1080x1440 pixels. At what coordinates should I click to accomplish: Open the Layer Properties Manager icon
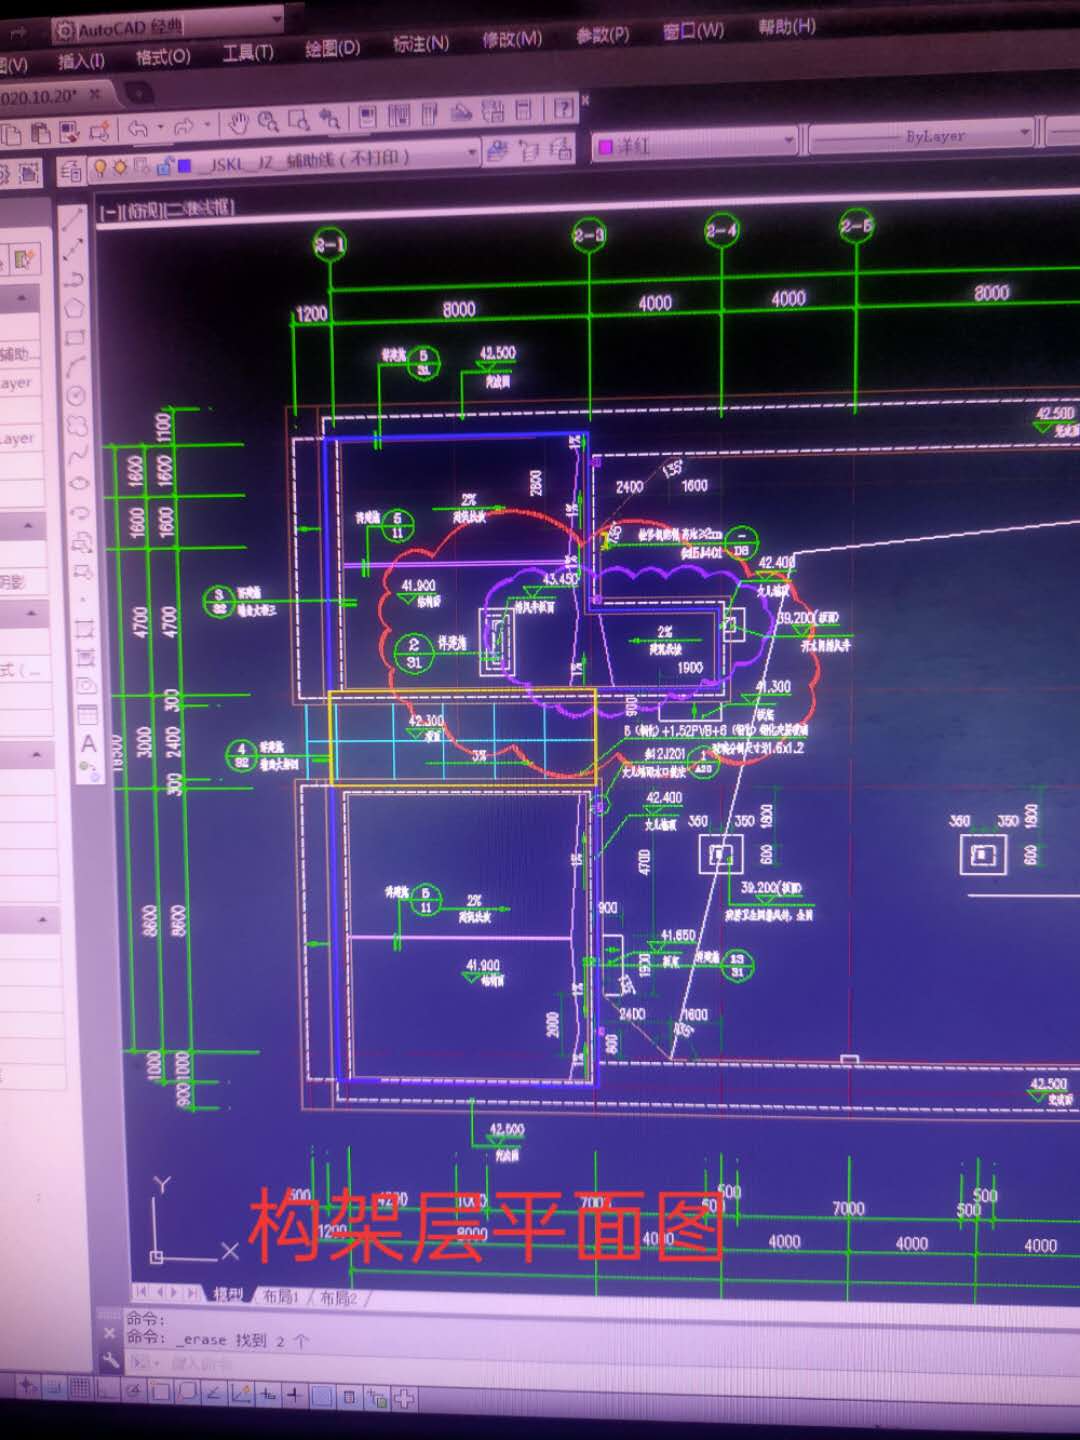tap(70, 171)
